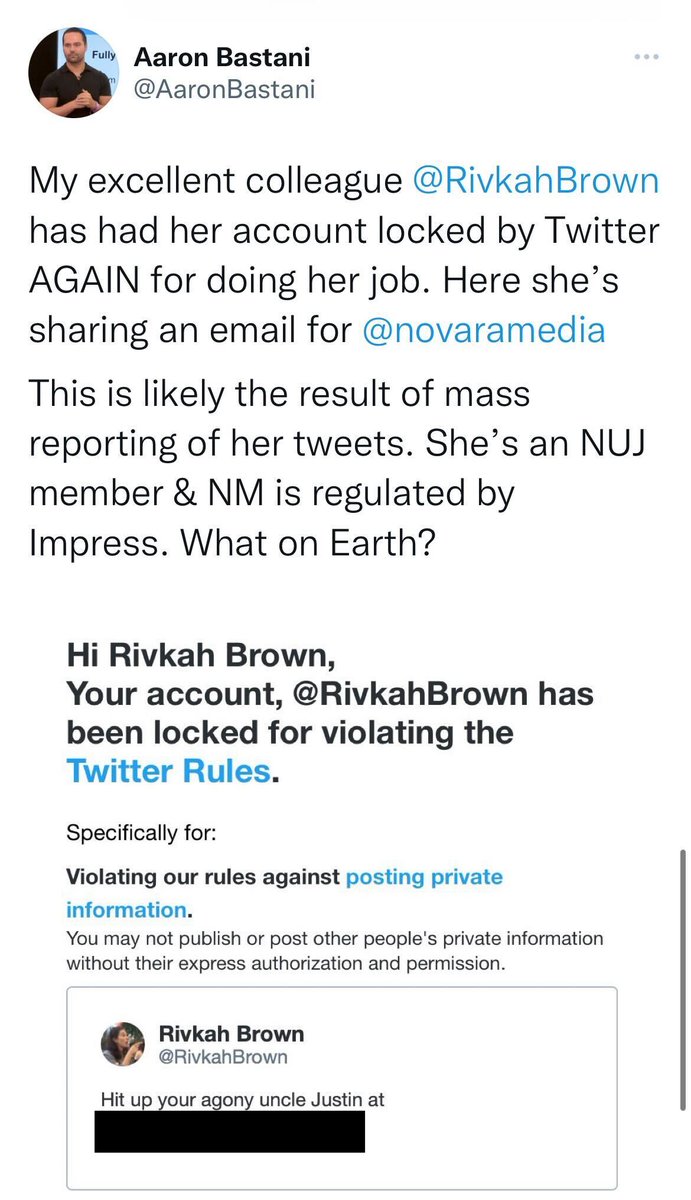Click the 'Hit up your agony uncle Justin' text
Screen dimensions: 691x1200
(243, 1099)
